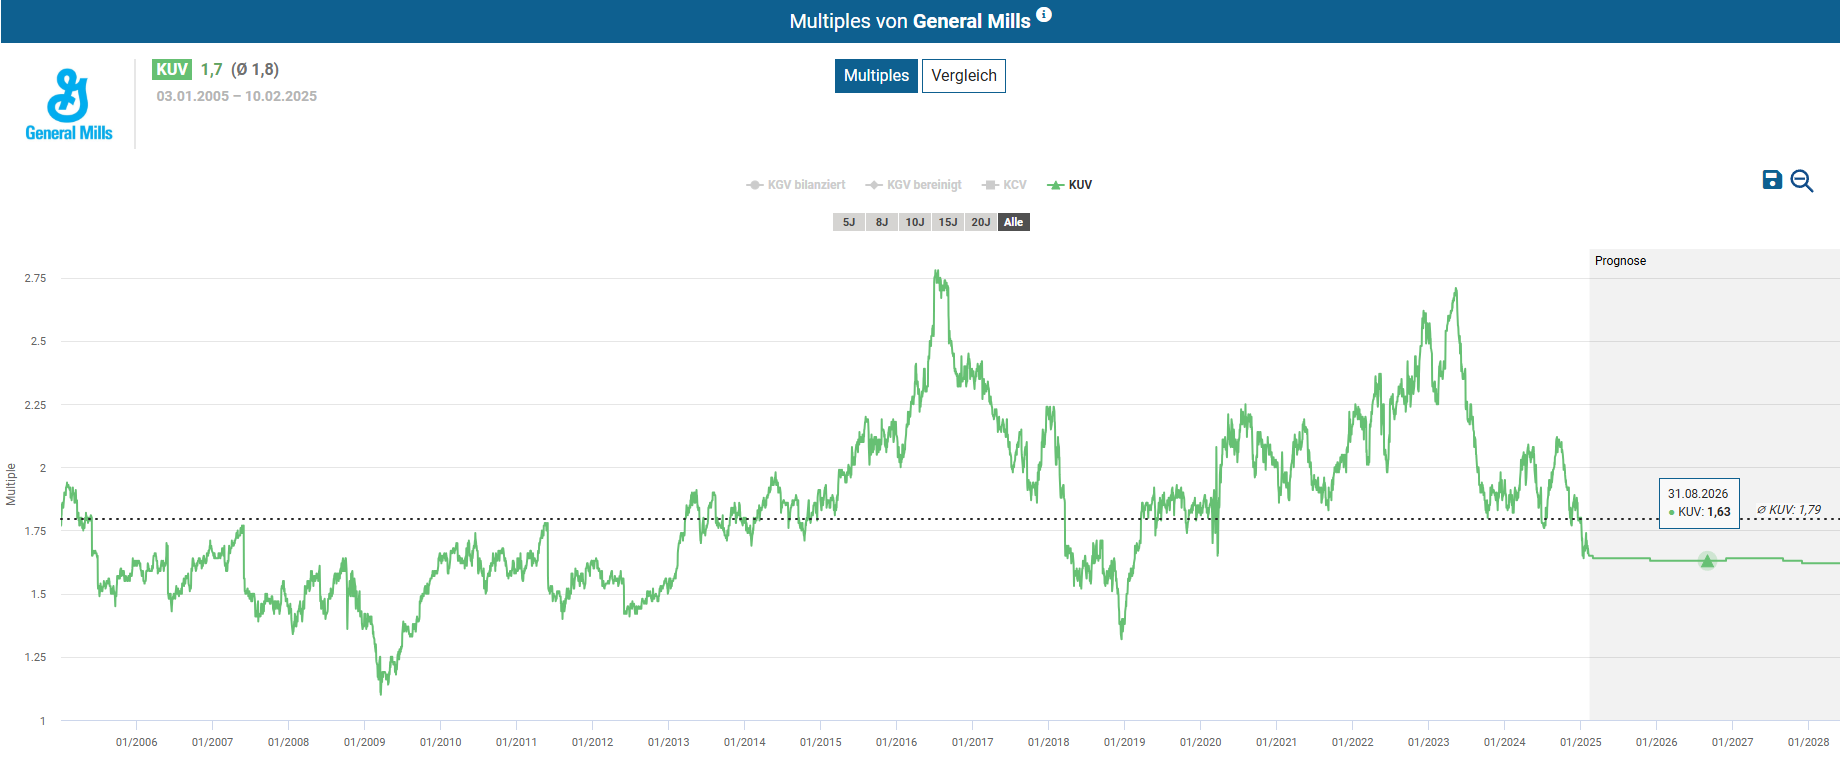Click the General Mills logo
The height and width of the screenshot is (778, 1844).
click(x=69, y=104)
